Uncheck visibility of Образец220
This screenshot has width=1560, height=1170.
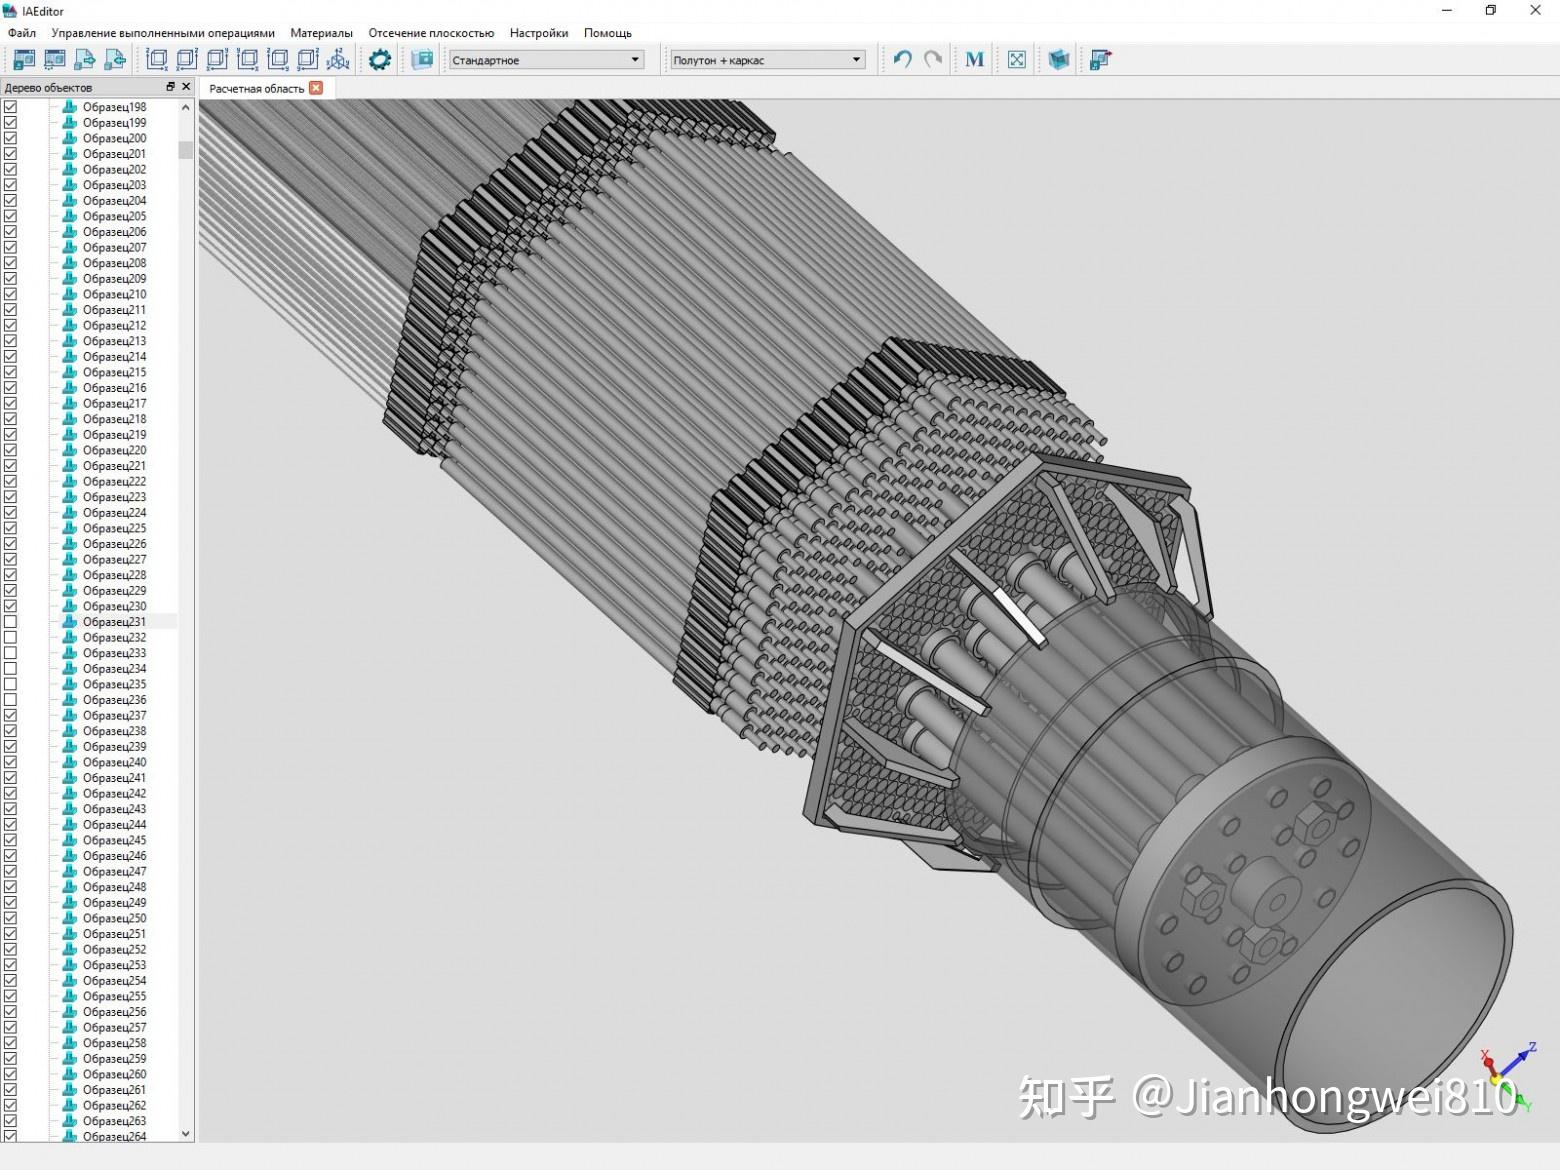tap(12, 449)
